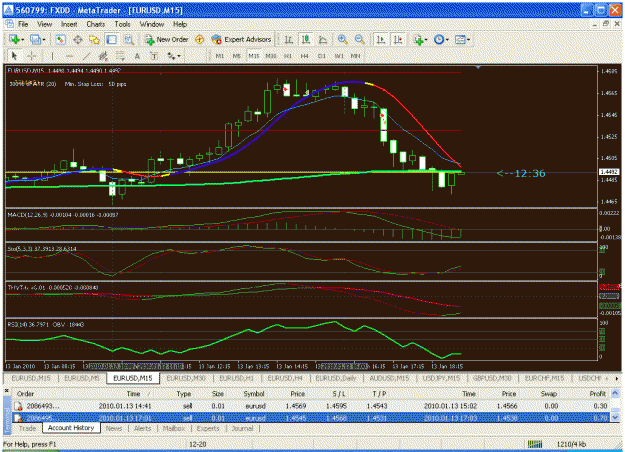Expand the chart templates dropdown
This screenshot has width=625, height=452.
468,40
